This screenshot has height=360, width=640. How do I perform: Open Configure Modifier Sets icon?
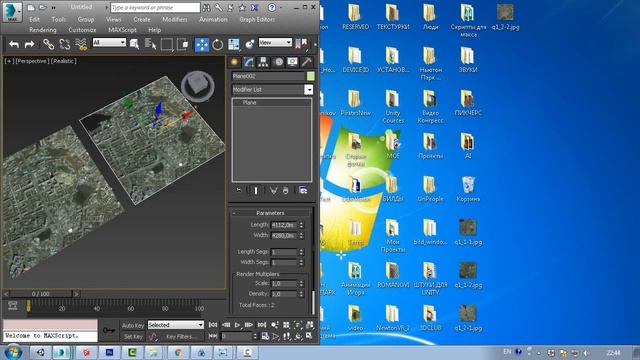click(303, 190)
